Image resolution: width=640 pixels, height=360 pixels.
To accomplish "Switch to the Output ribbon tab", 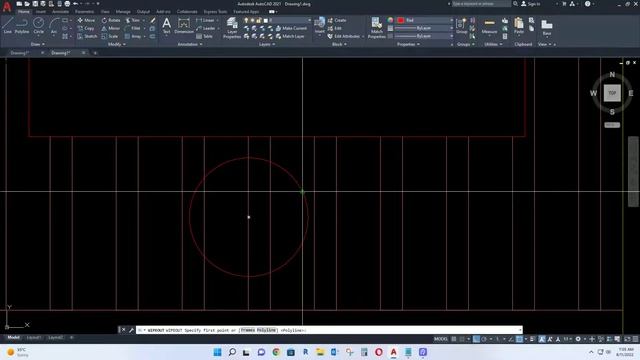I will (143, 12).
